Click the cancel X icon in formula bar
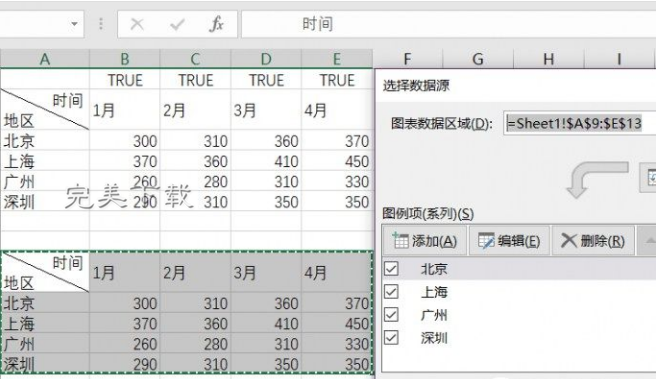 (x=137, y=24)
